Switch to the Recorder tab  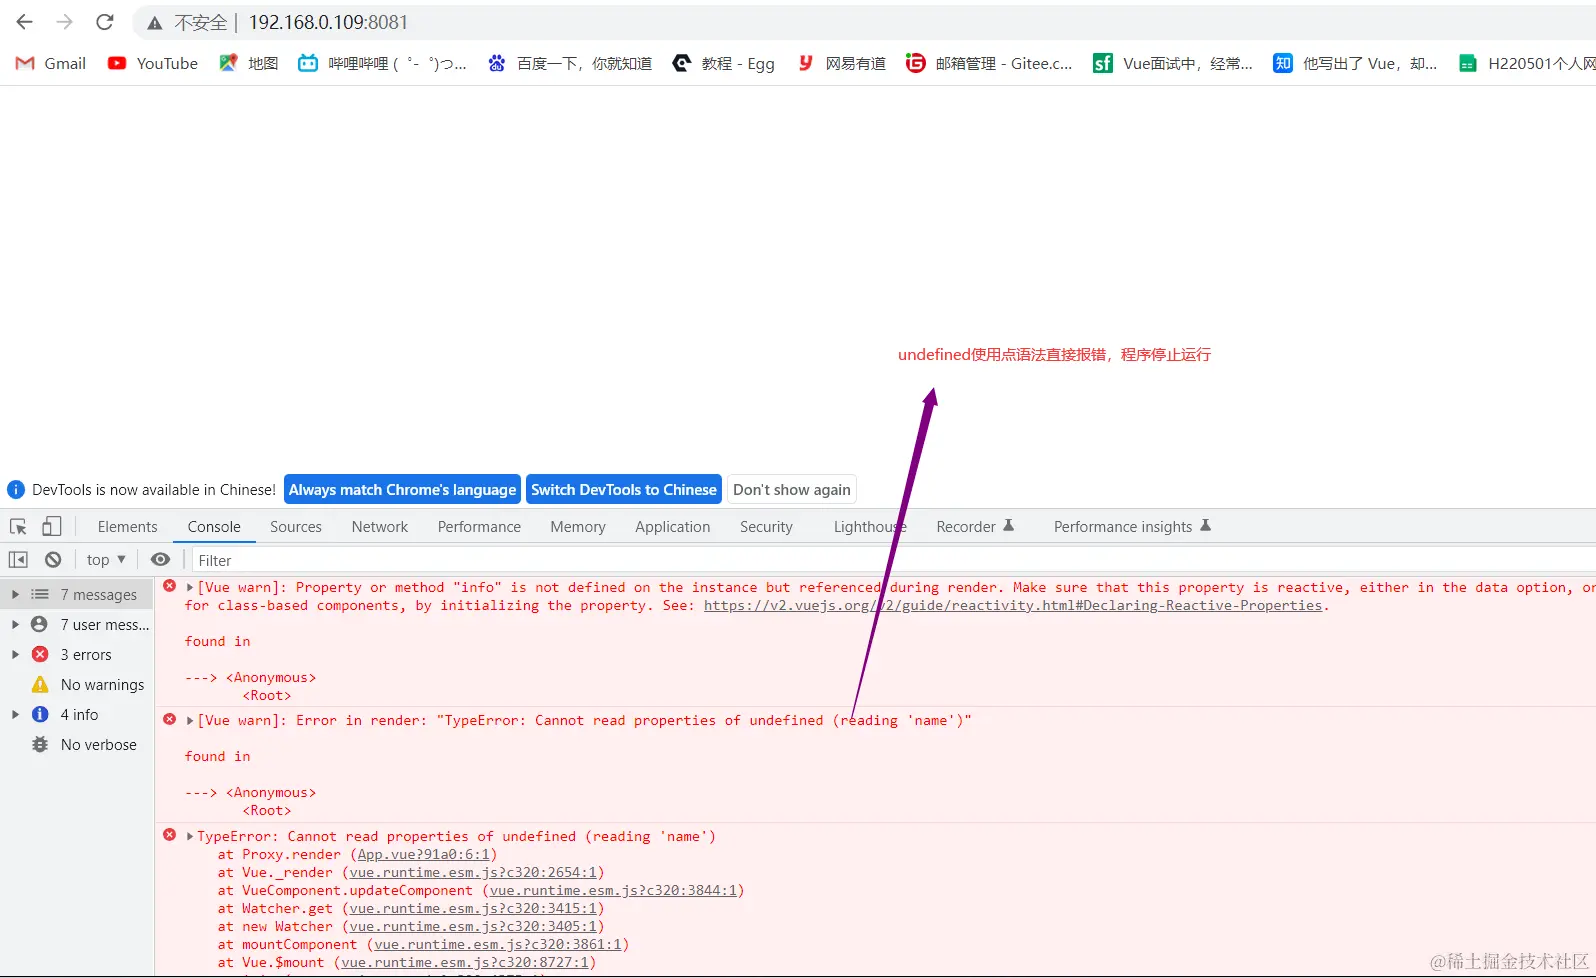975,527
